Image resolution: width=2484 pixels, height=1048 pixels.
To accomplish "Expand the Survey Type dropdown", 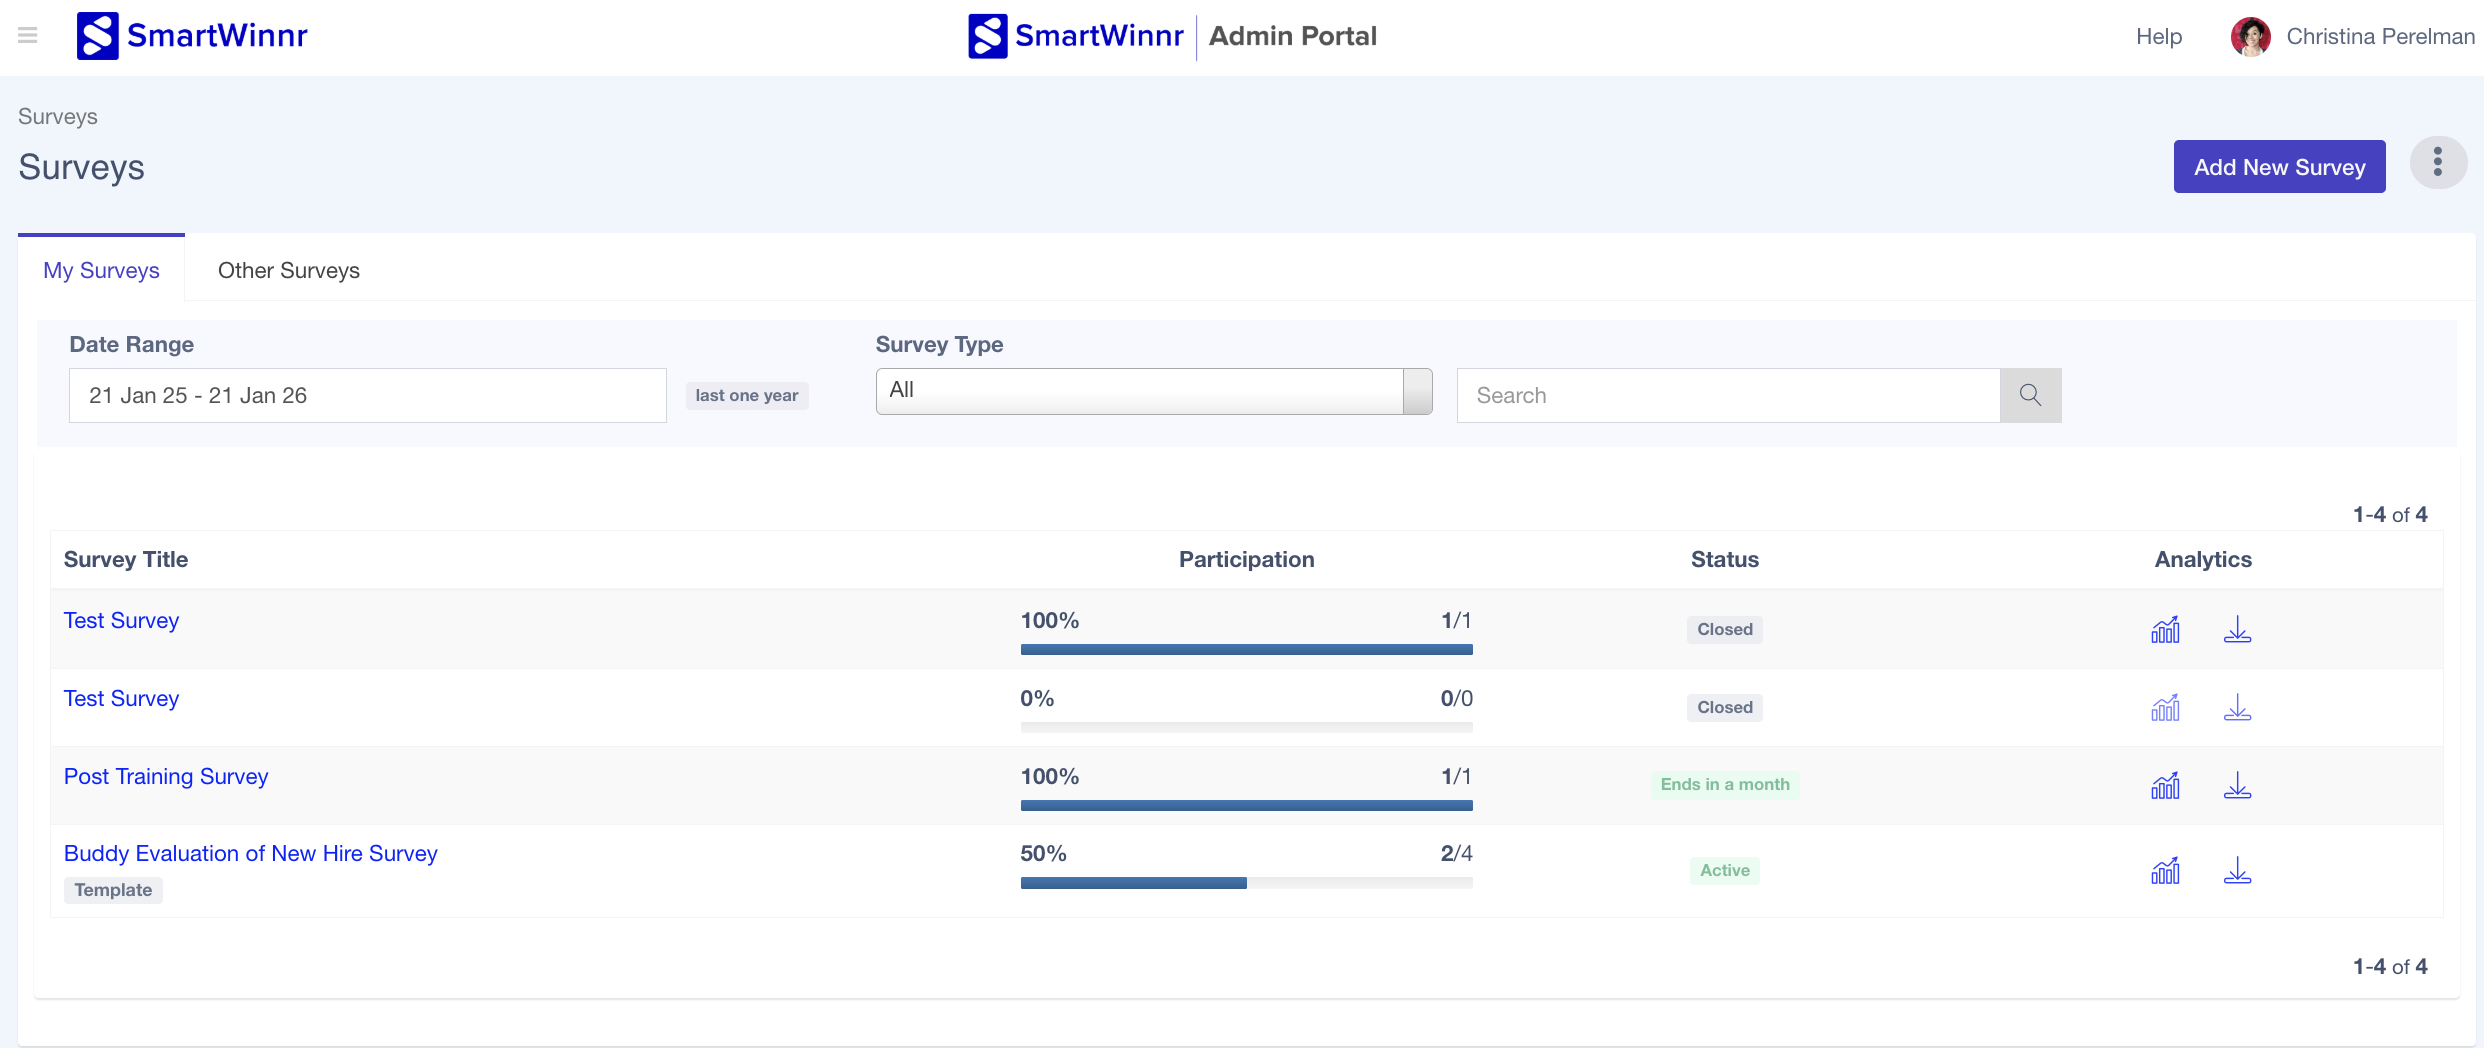I will (x=1153, y=391).
